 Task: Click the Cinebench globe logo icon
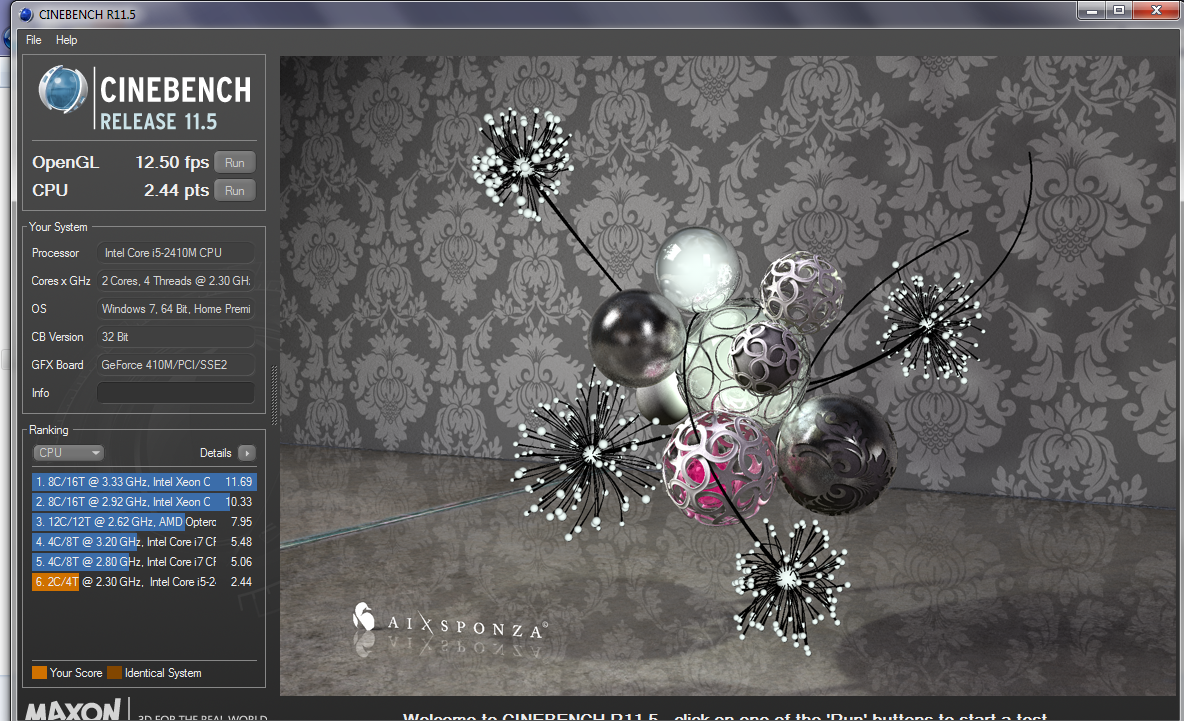tap(63, 89)
